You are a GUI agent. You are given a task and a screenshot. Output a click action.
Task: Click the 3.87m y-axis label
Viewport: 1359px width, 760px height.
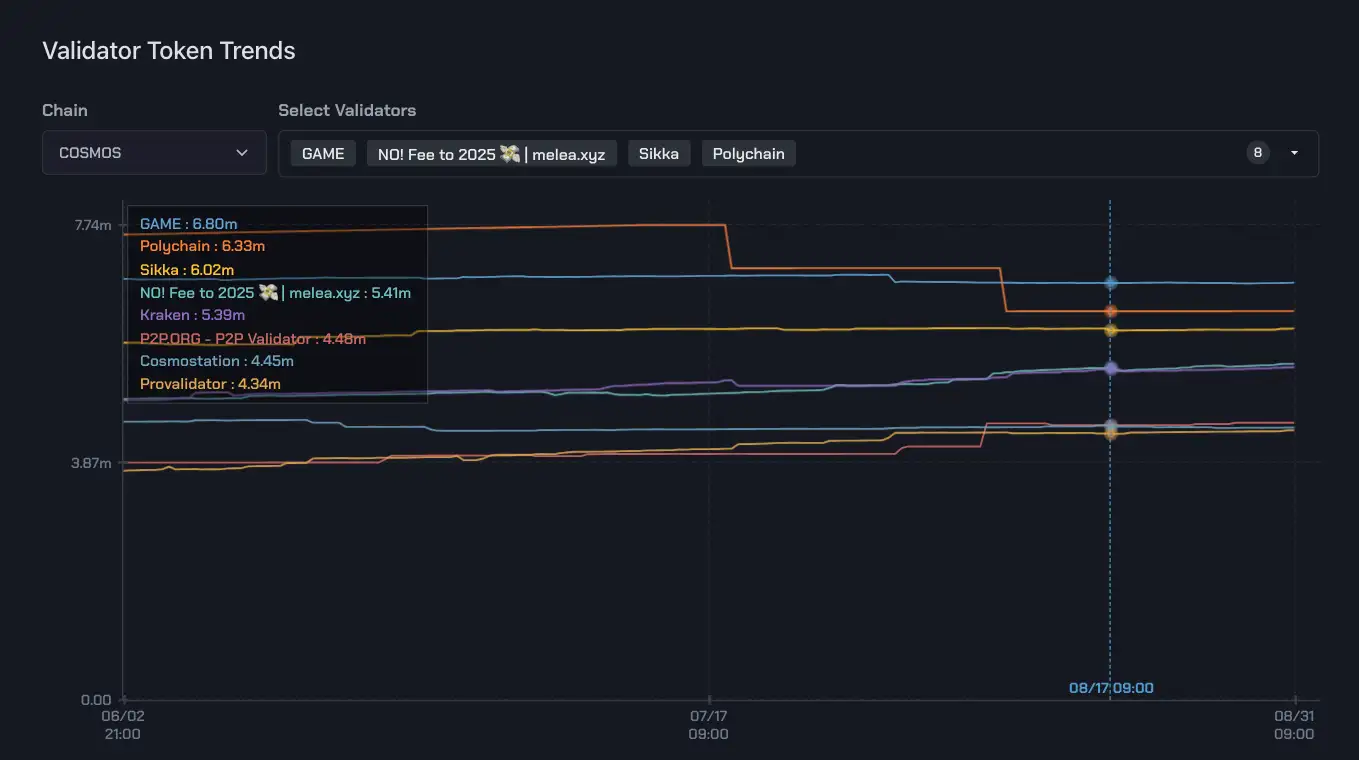(x=93, y=463)
